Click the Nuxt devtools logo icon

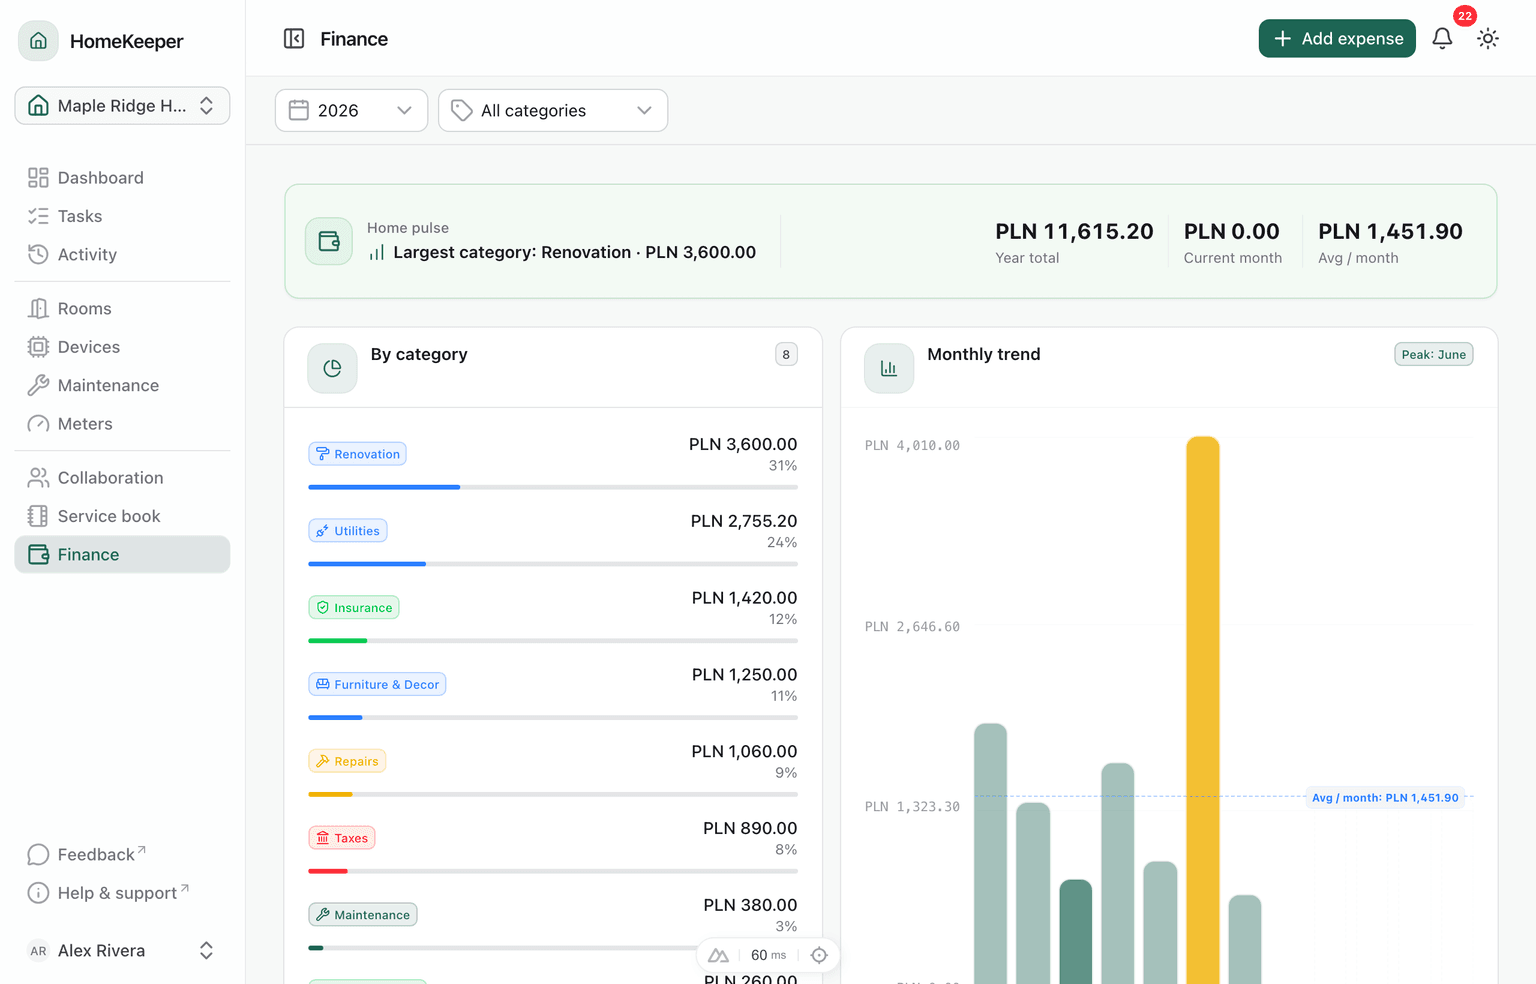(718, 955)
